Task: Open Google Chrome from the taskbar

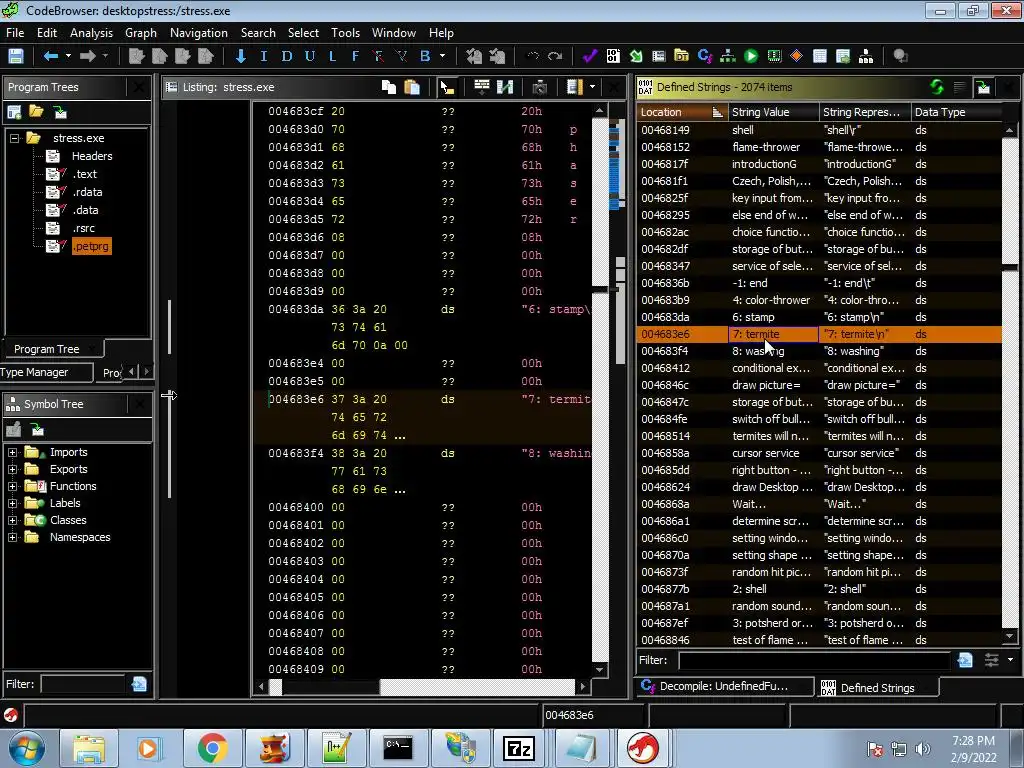Action: click(213, 748)
